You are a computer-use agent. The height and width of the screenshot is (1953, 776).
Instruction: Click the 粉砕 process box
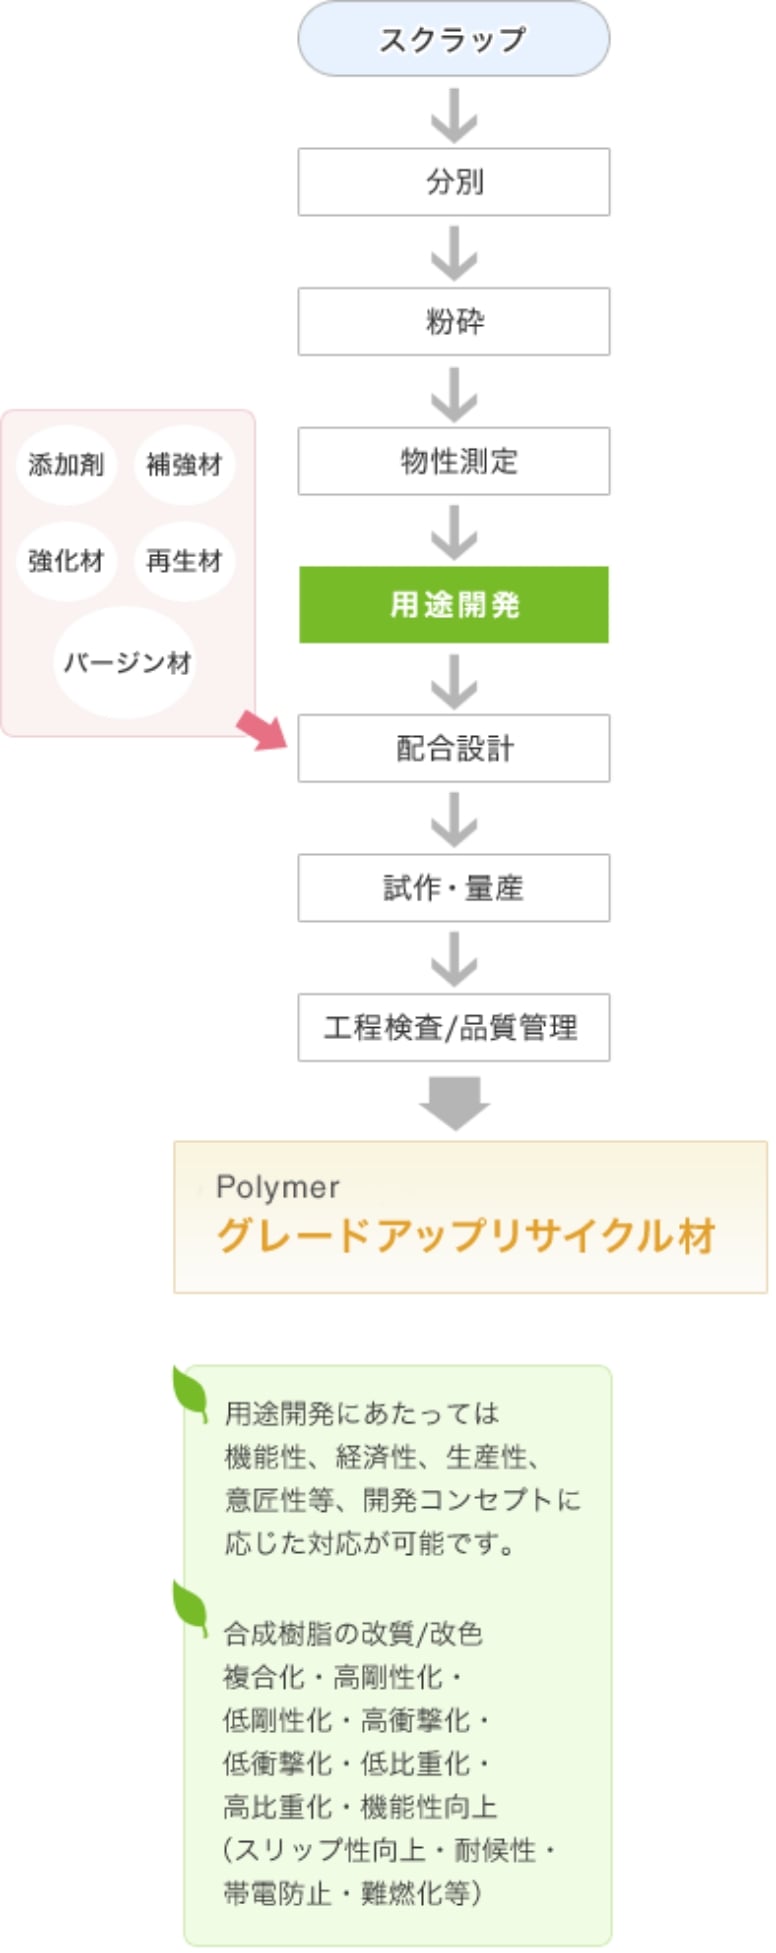coord(454,321)
